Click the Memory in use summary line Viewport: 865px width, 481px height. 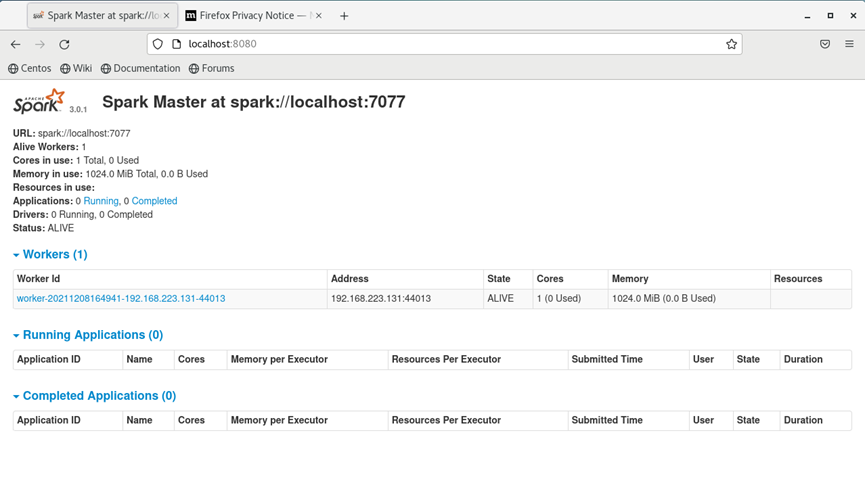click(x=110, y=174)
